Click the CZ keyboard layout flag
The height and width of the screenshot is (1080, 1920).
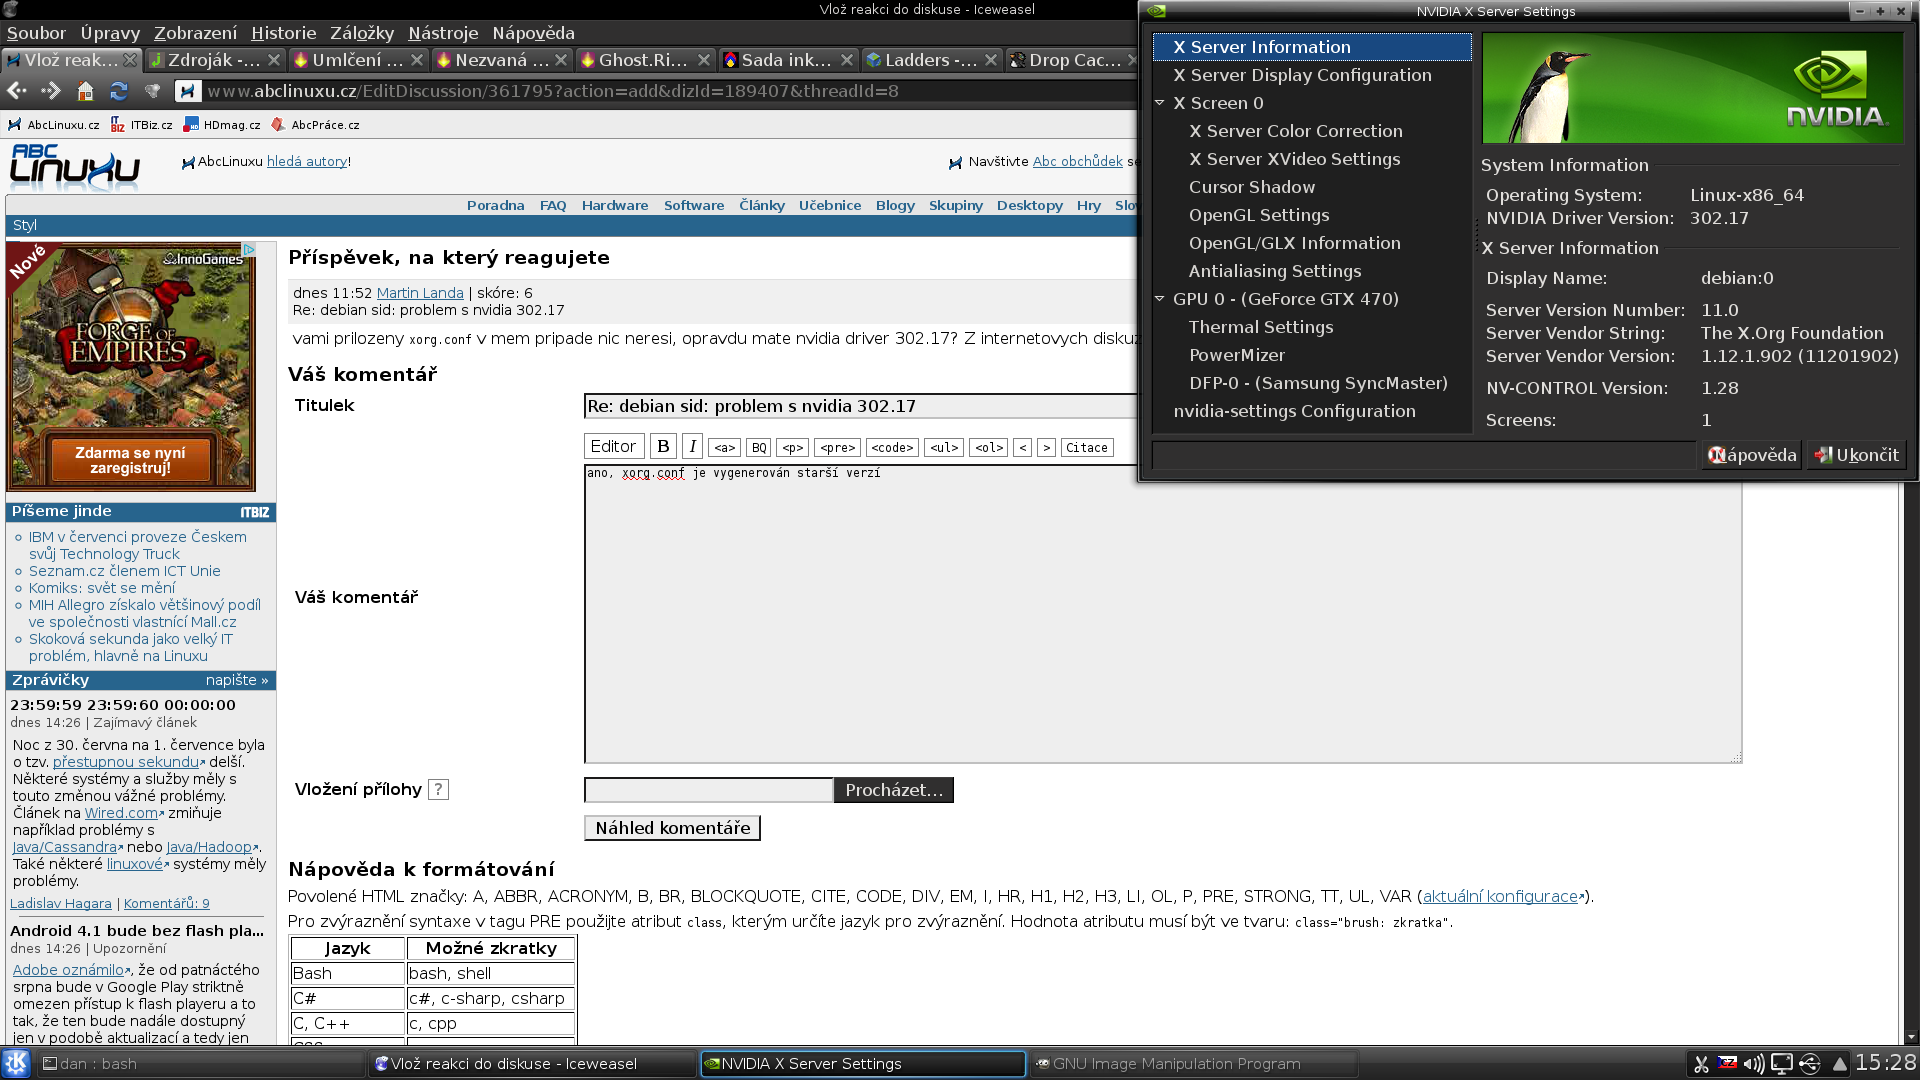click(1727, 1063)
